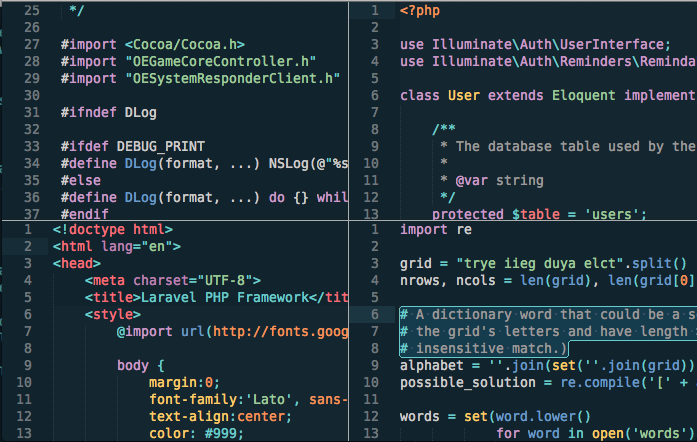Viewport: 697px width, 442px height.
Task: Select the <?php opening tag
Action: (420, 11)
